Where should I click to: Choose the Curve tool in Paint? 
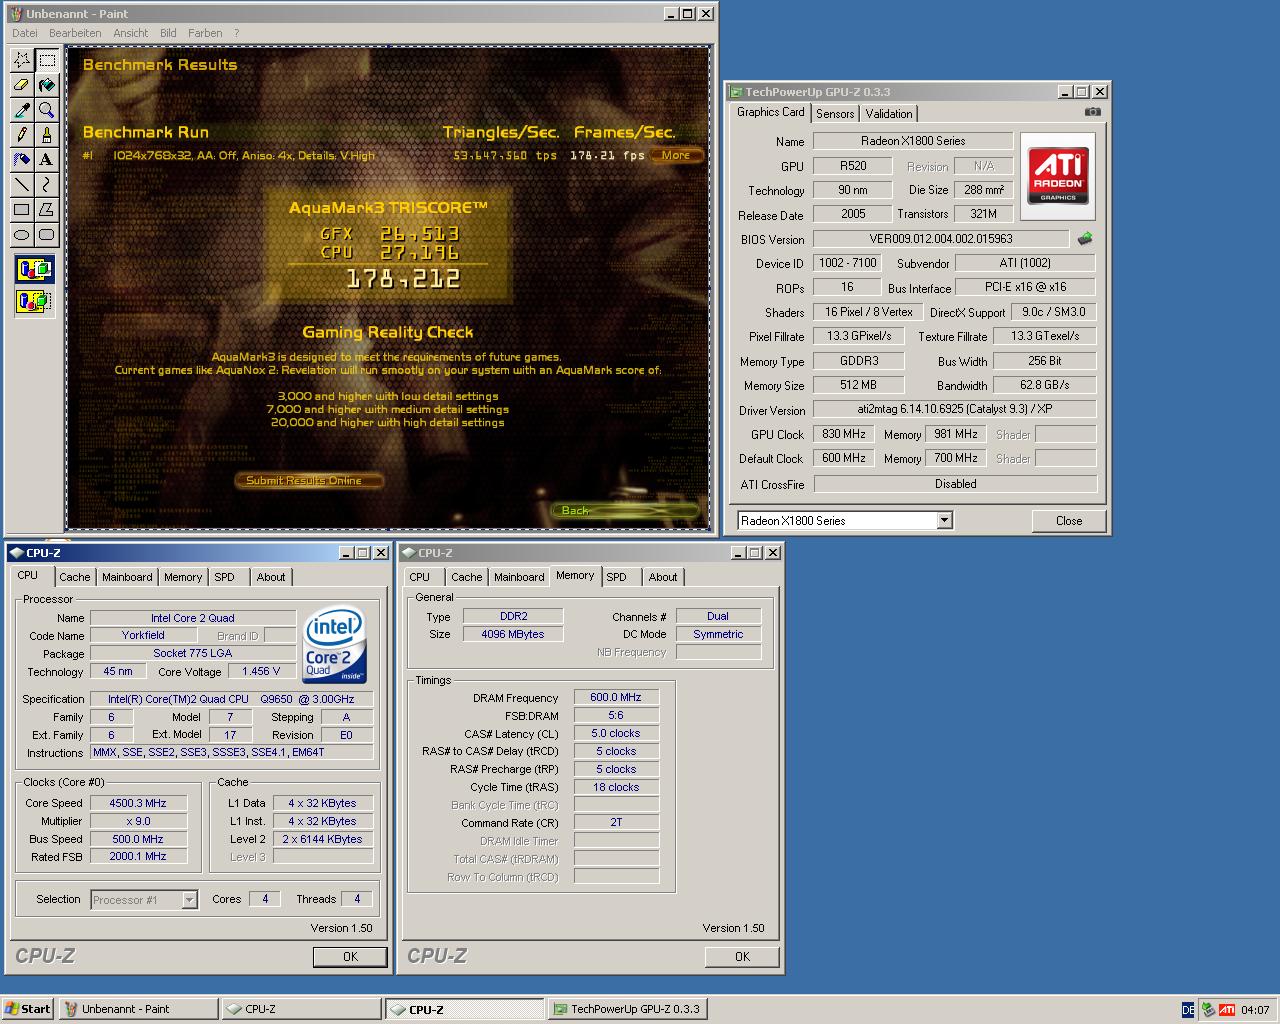(46, 185)
